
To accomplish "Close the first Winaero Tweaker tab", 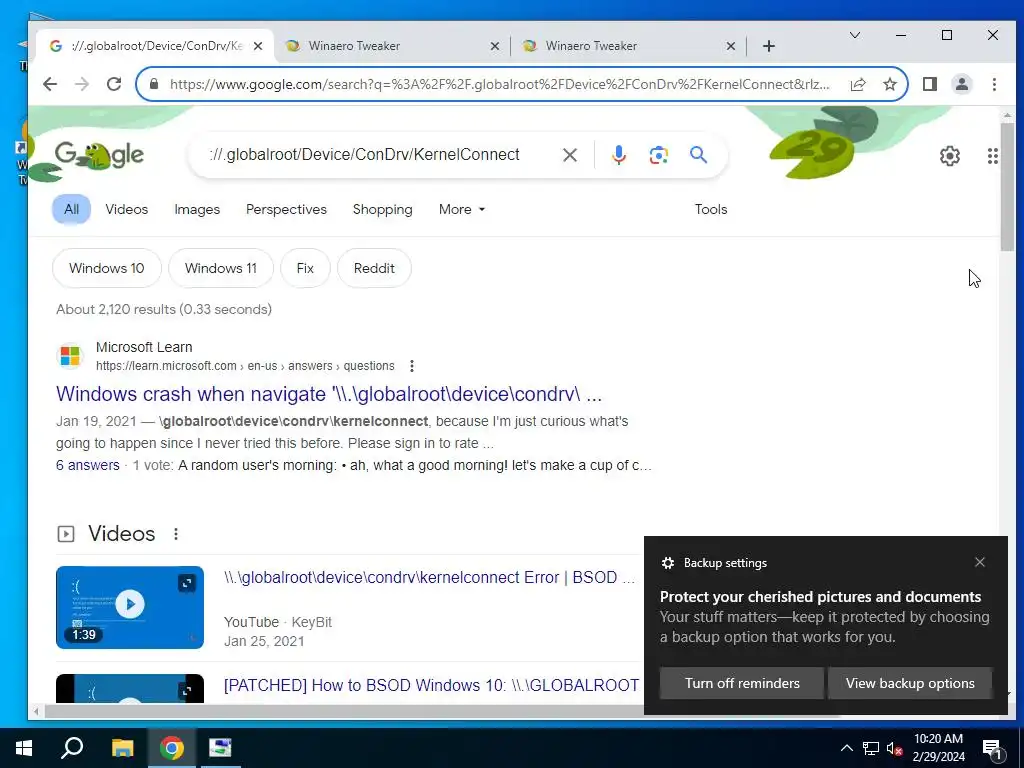I will [494, 46].
